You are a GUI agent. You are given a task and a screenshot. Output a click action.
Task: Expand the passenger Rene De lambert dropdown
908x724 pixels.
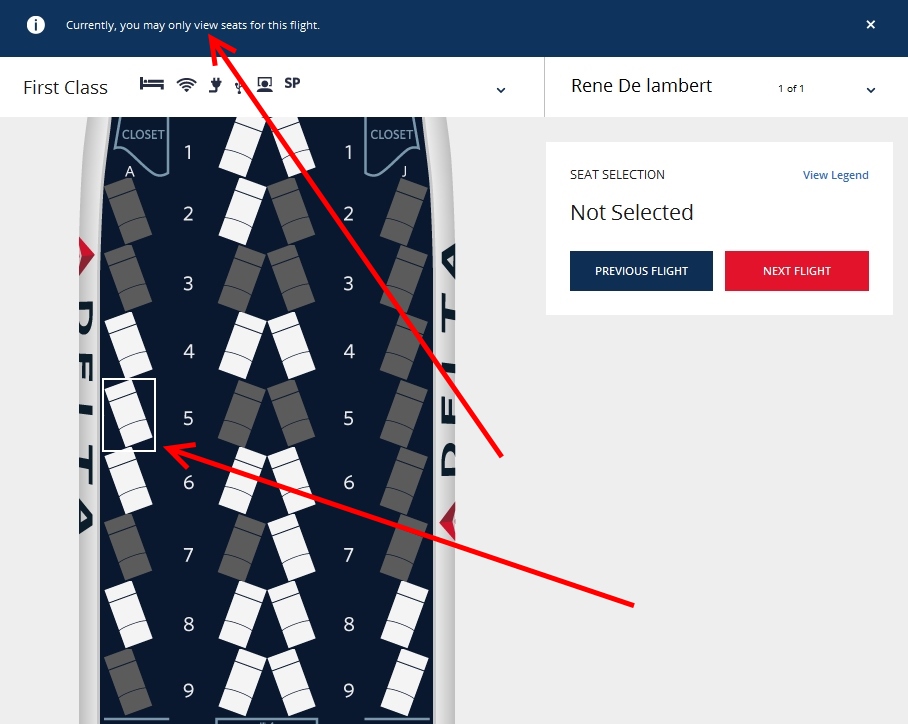click(x=870, y=90)
